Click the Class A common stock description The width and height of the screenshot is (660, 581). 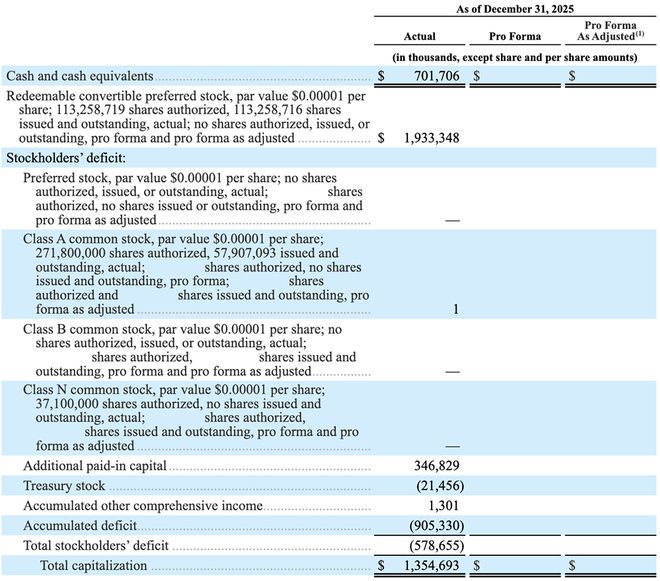pos(190,274)
